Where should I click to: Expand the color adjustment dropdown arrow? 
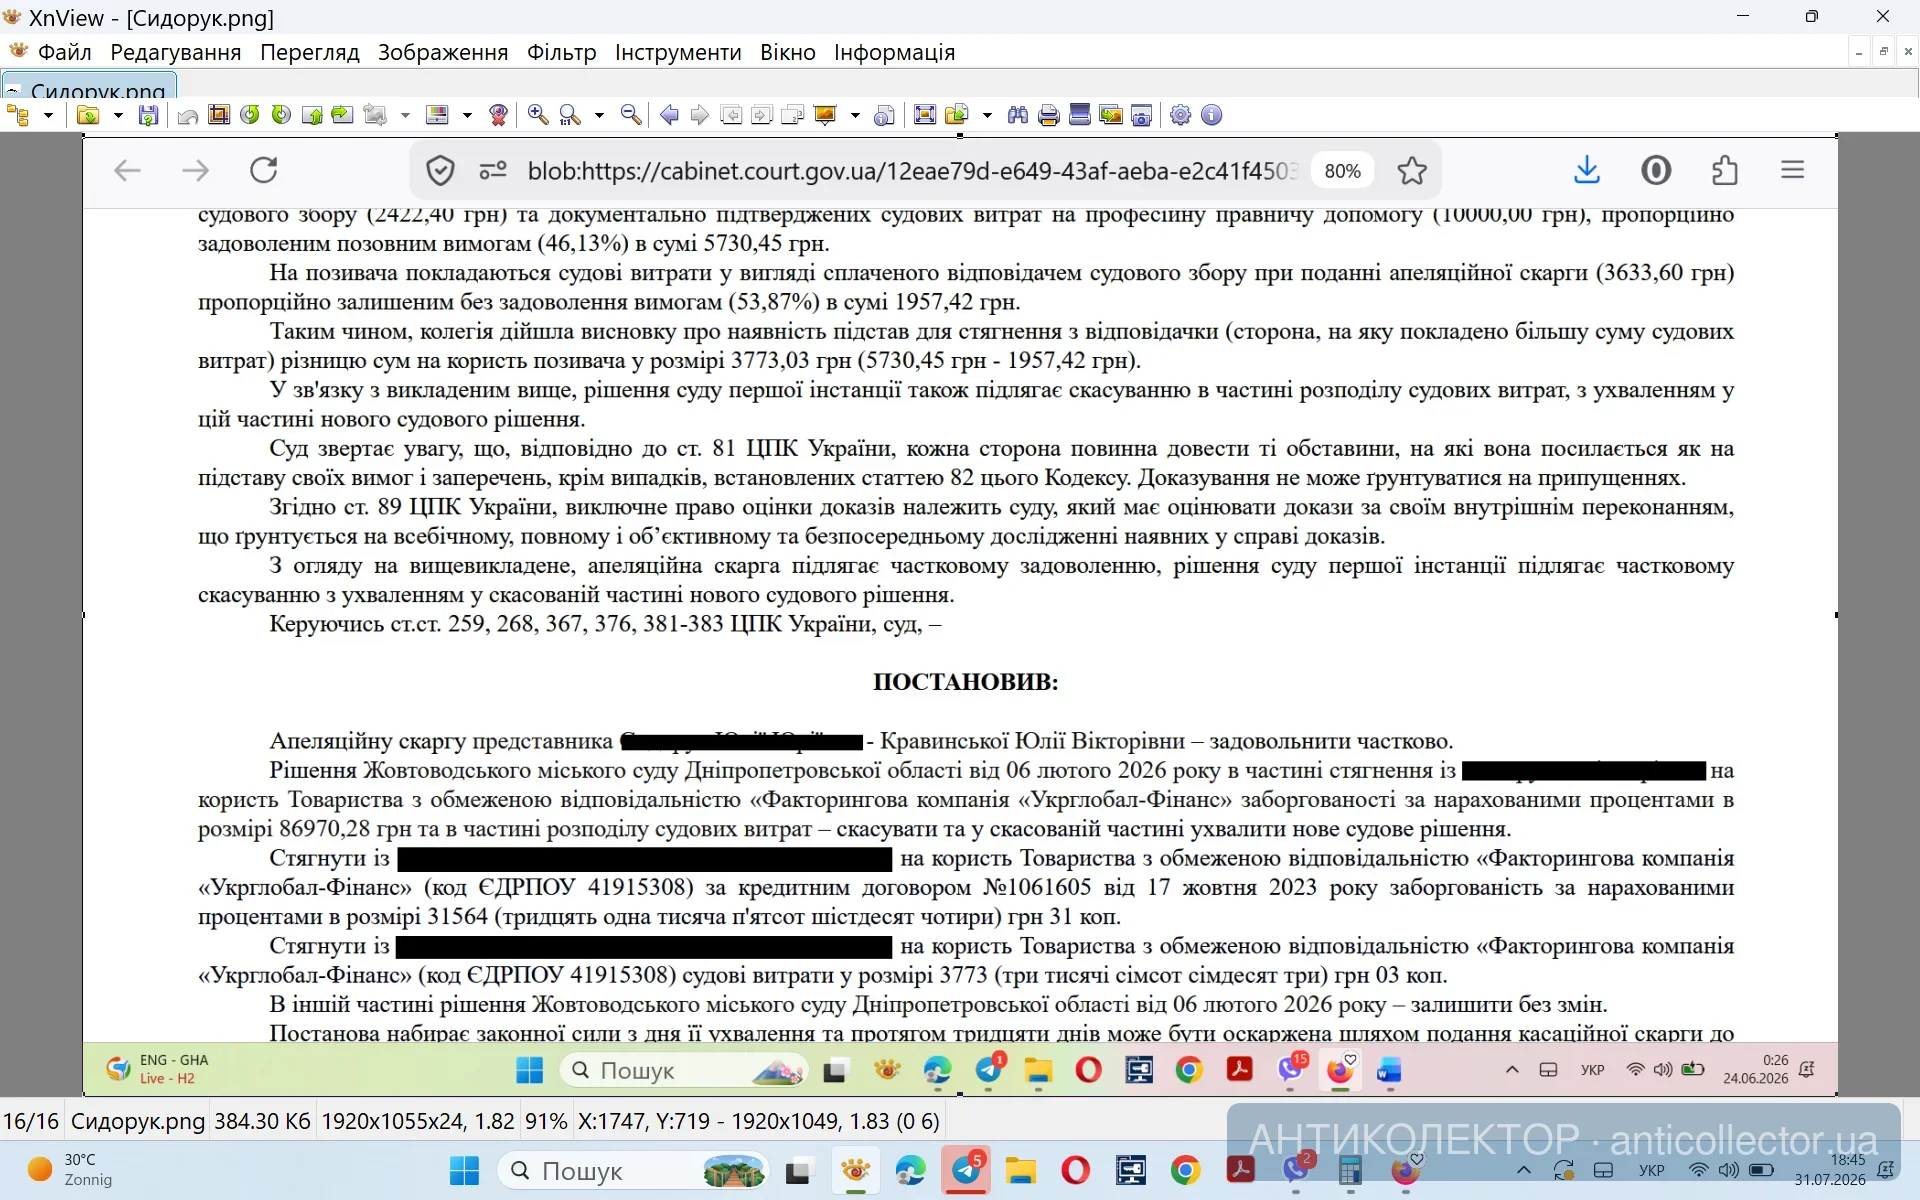pos(467,115)
